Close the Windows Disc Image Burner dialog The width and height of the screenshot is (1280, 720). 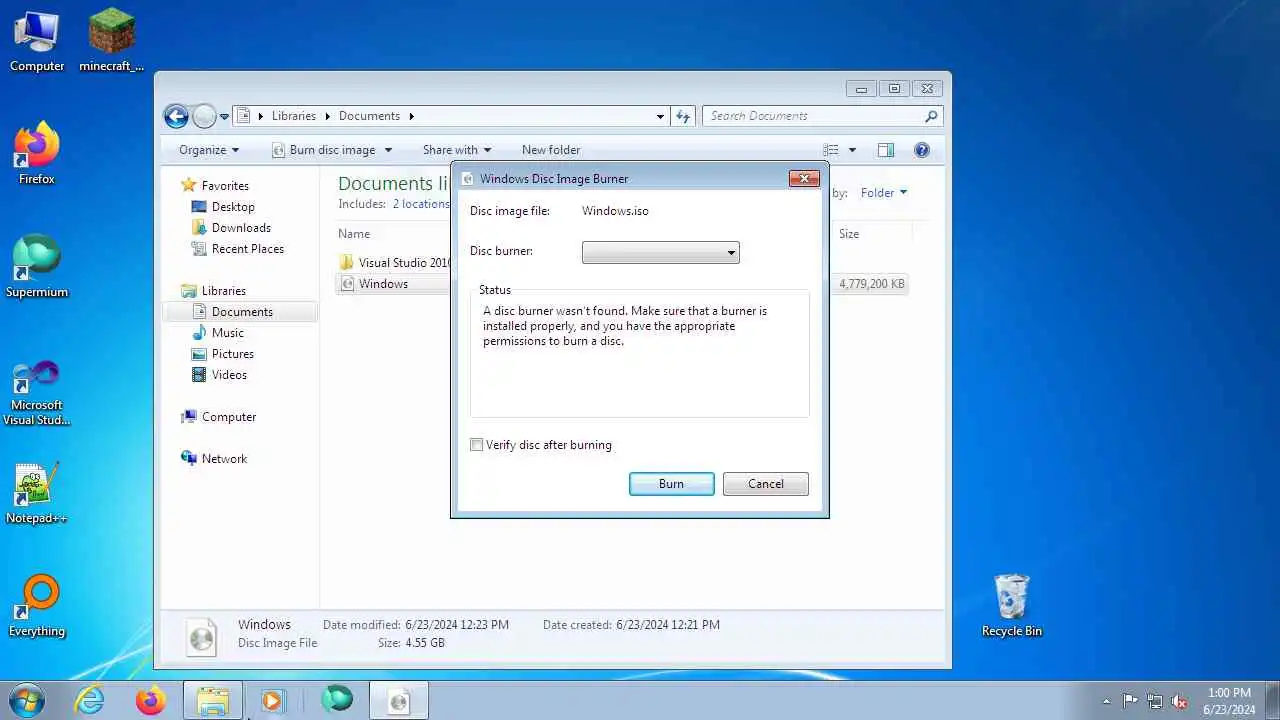point(804,178)
